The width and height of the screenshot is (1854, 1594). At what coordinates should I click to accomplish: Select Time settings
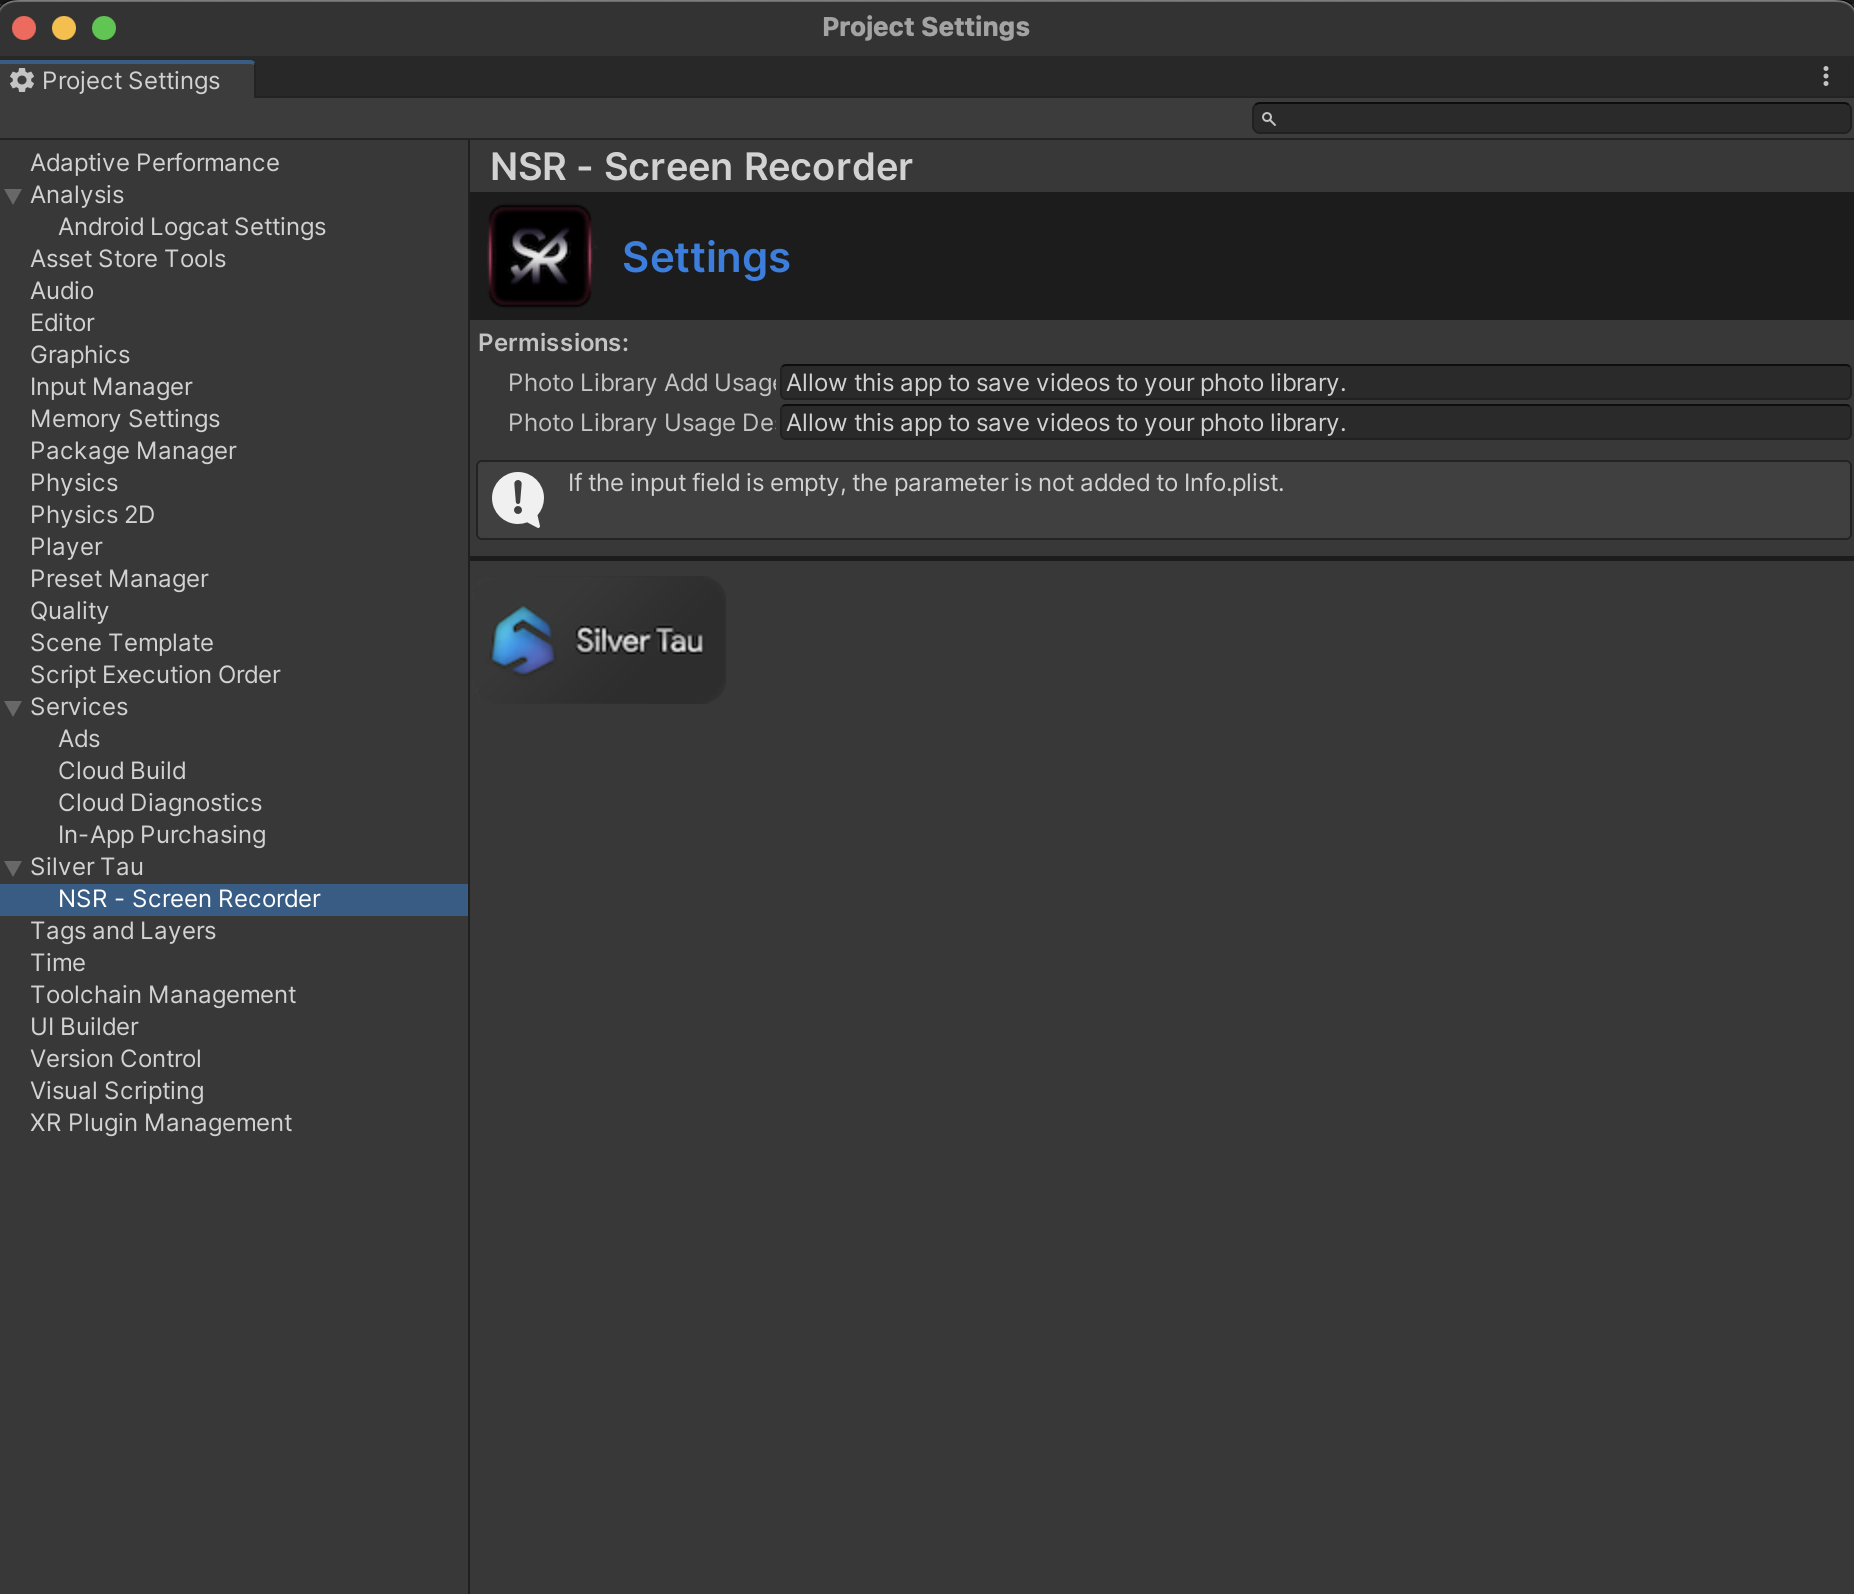pos(58,963)
